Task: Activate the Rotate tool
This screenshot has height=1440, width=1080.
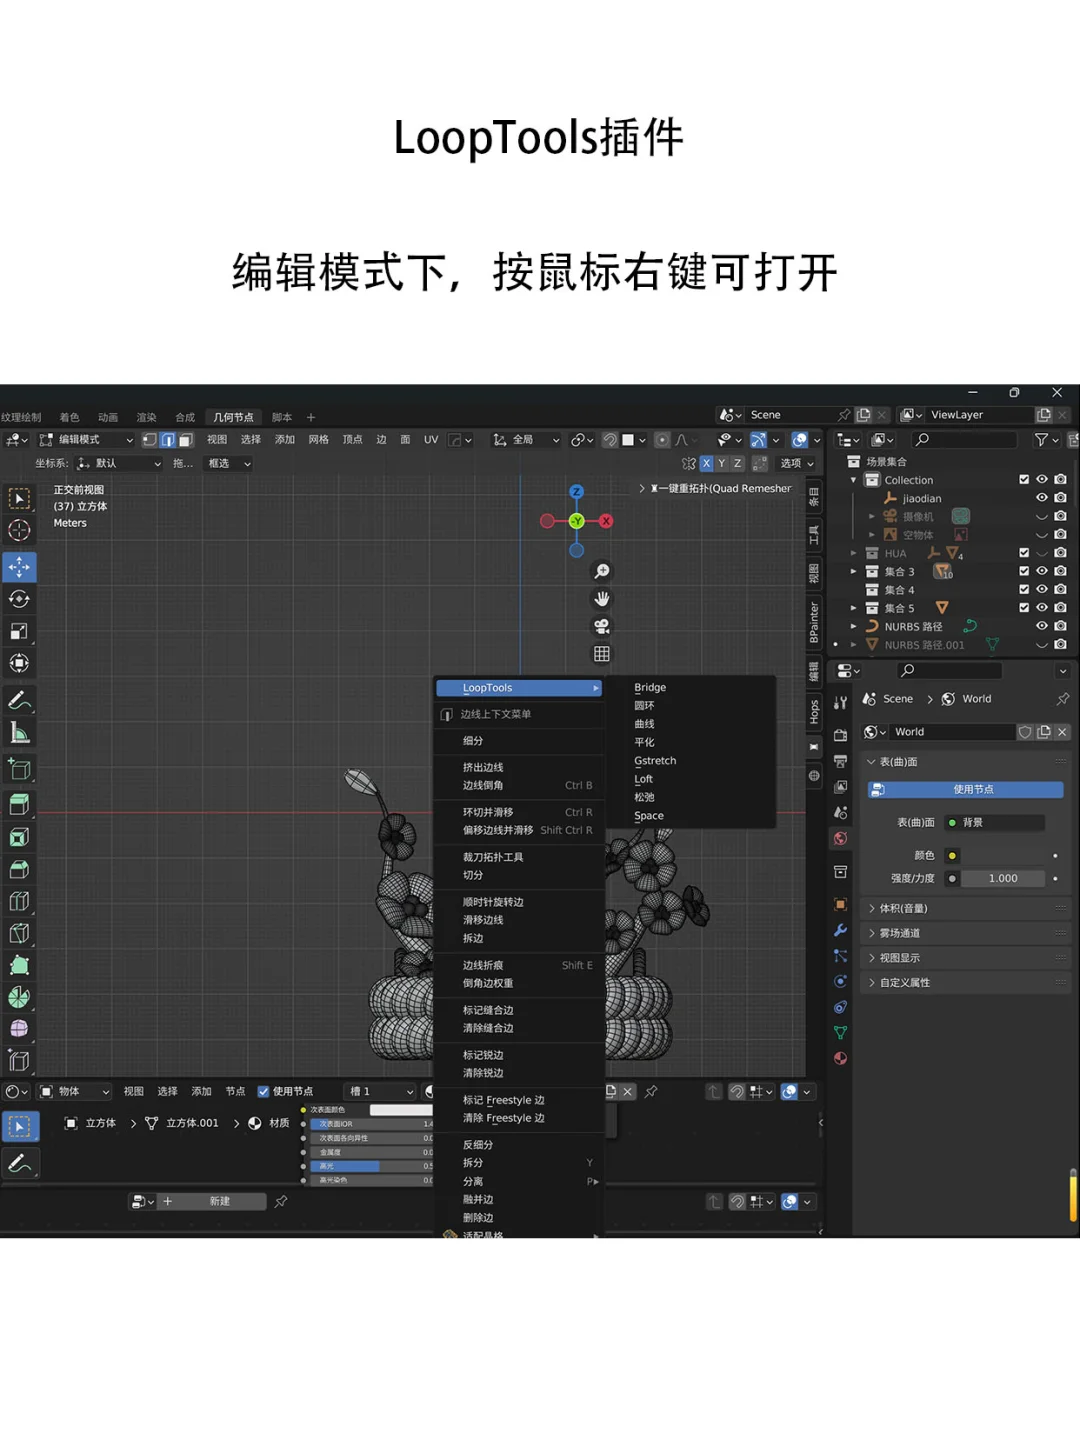Action: click(18, 599)
